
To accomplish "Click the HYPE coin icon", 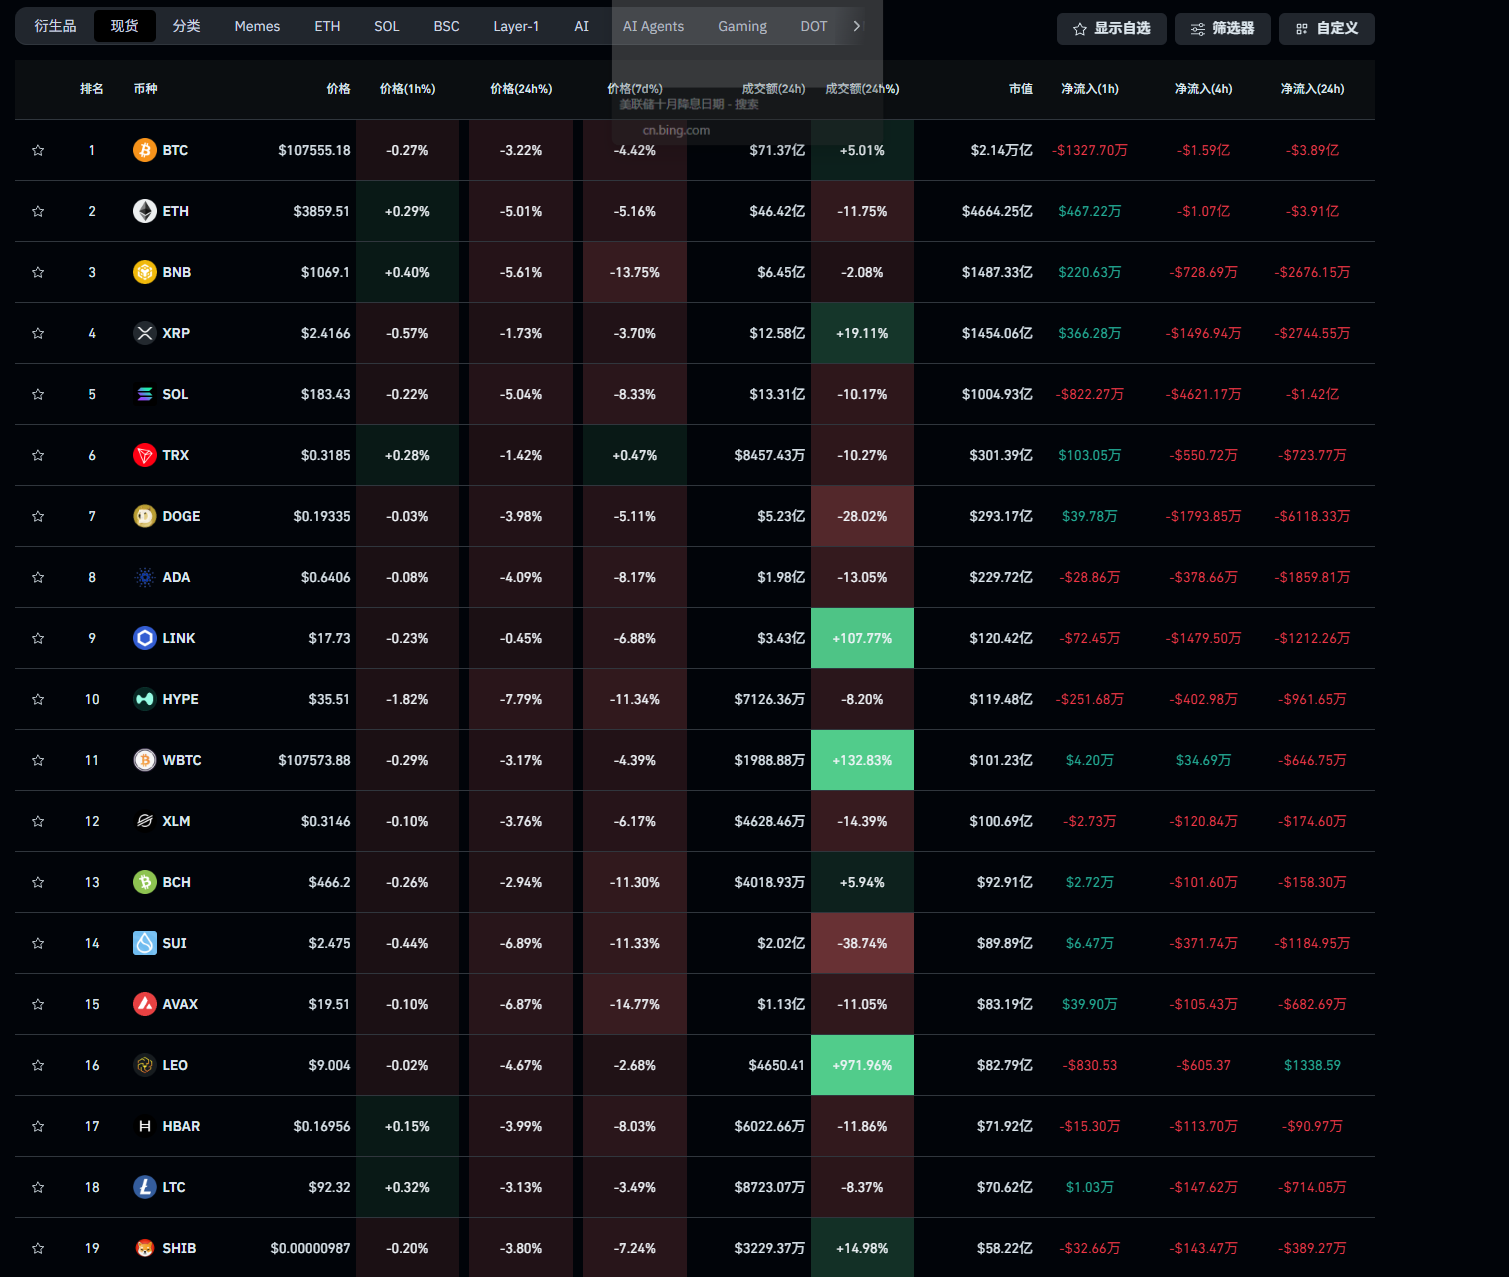I will click(145, 699).
